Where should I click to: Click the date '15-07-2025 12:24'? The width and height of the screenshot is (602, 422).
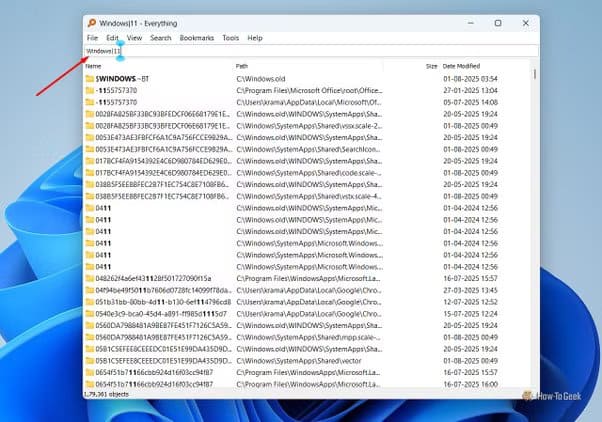(470, 314)
